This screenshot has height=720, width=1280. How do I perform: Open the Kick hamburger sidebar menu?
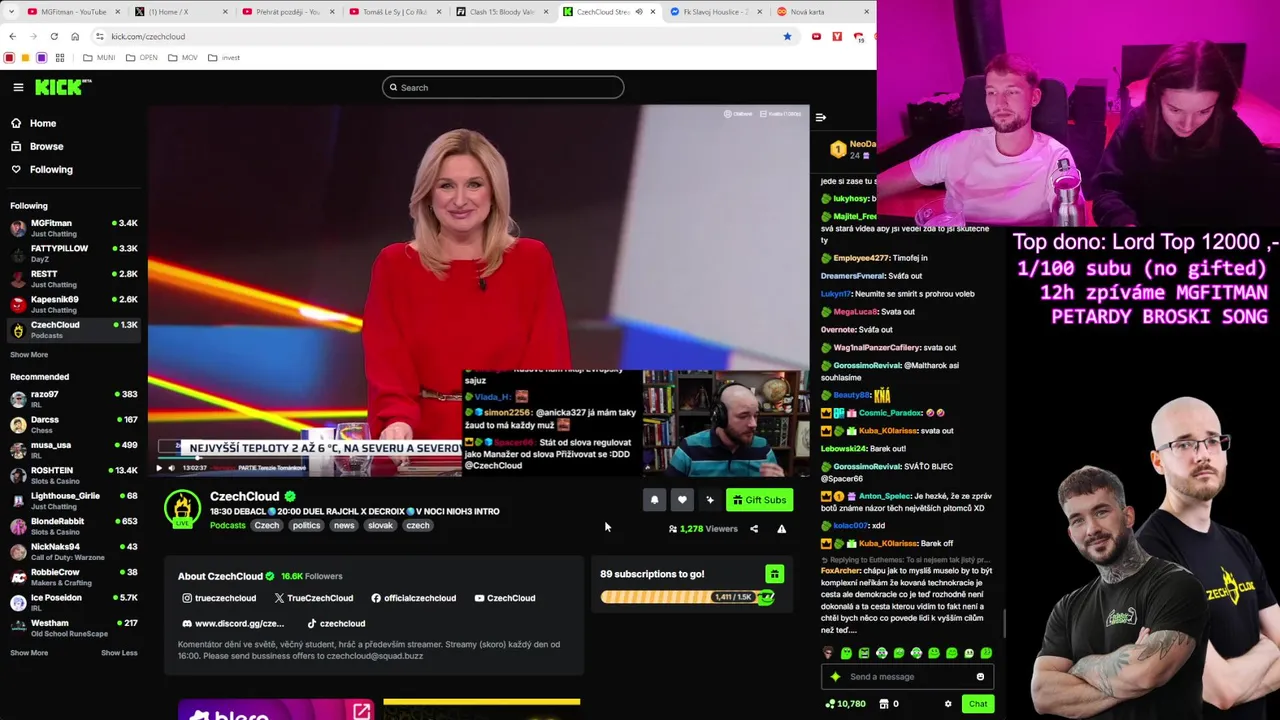tap(18, 87)
